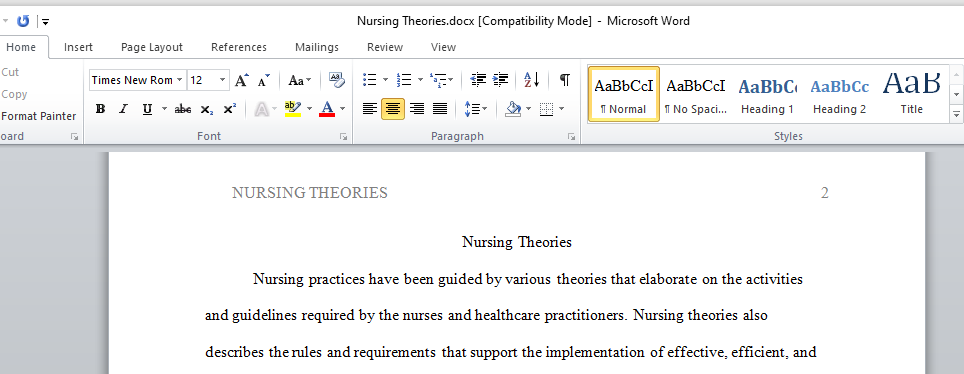Open the Clipboard dialog launcher
Viewport: 964px width, 374px height.
pos(75,137)
